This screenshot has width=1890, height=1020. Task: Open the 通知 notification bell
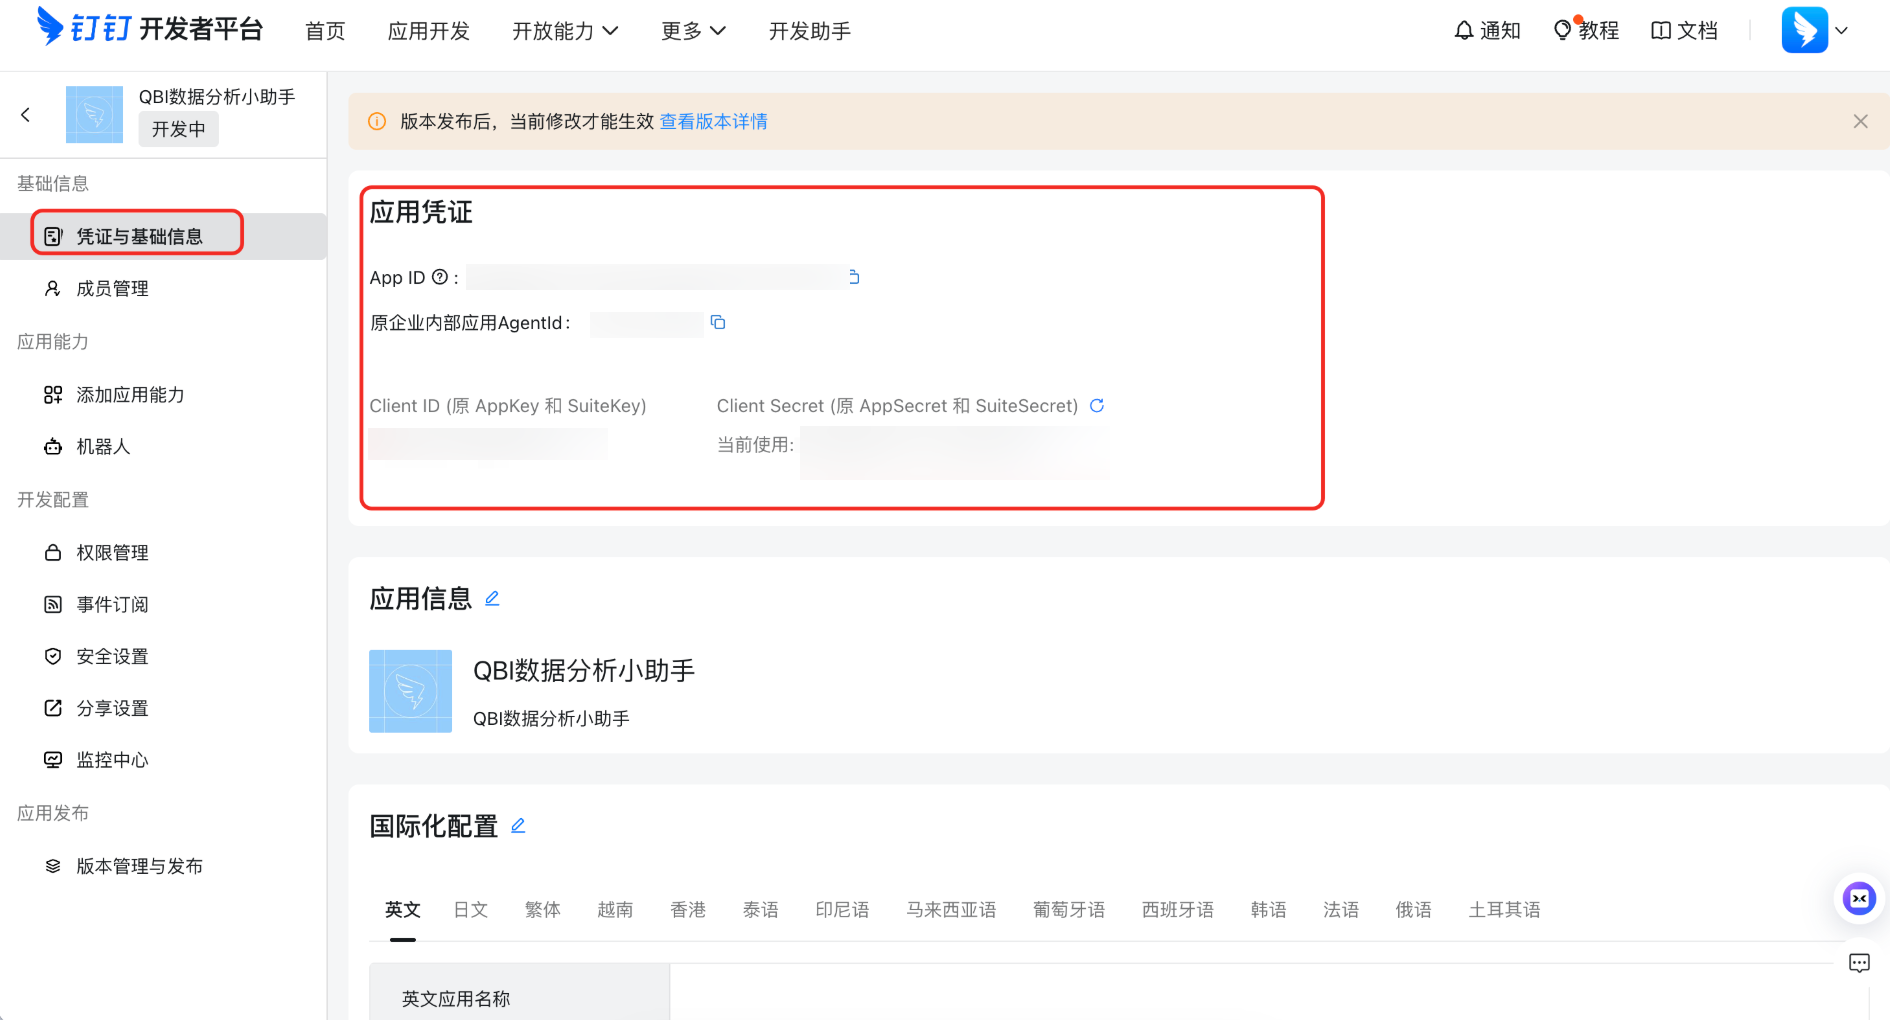[x=1487, y=31]
